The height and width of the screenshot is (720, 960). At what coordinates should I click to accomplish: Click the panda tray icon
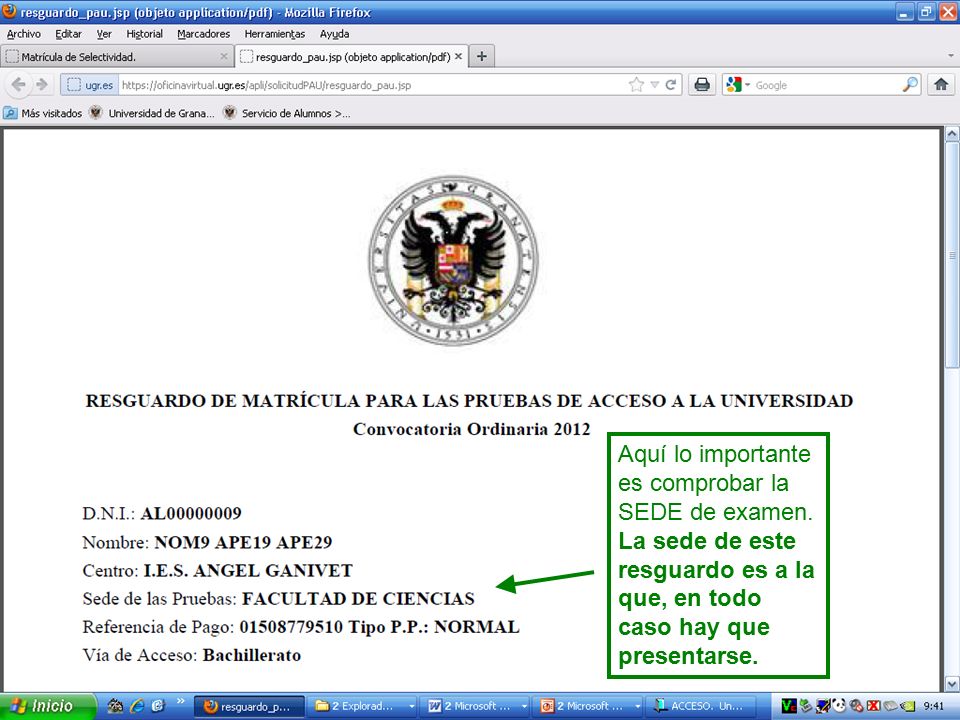coord(839,706)
